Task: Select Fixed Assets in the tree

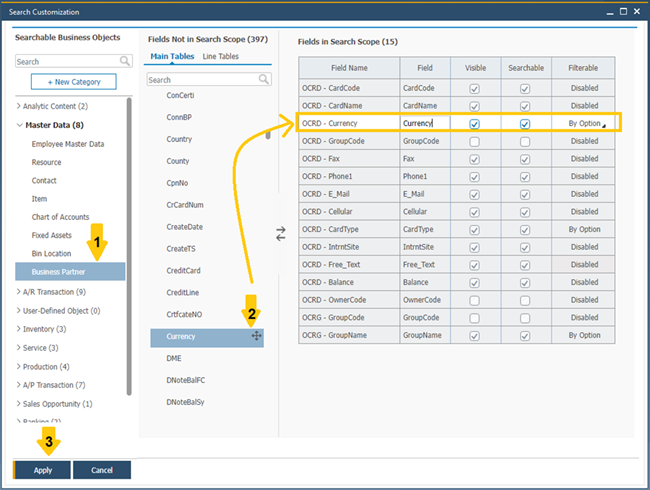Action: coord(51,235)
